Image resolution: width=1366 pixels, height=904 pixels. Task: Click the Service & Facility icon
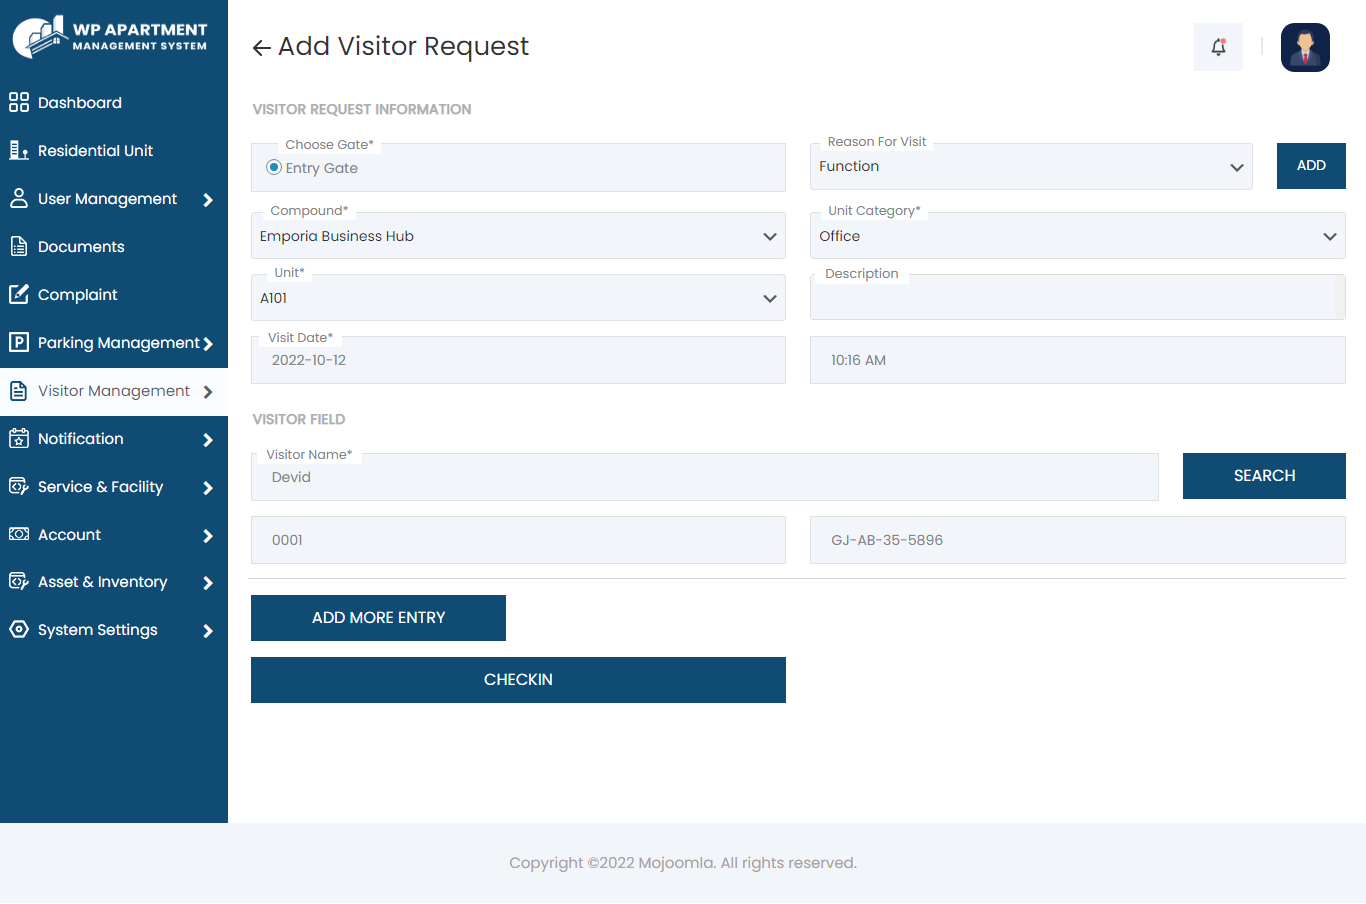tap(19, 486)
